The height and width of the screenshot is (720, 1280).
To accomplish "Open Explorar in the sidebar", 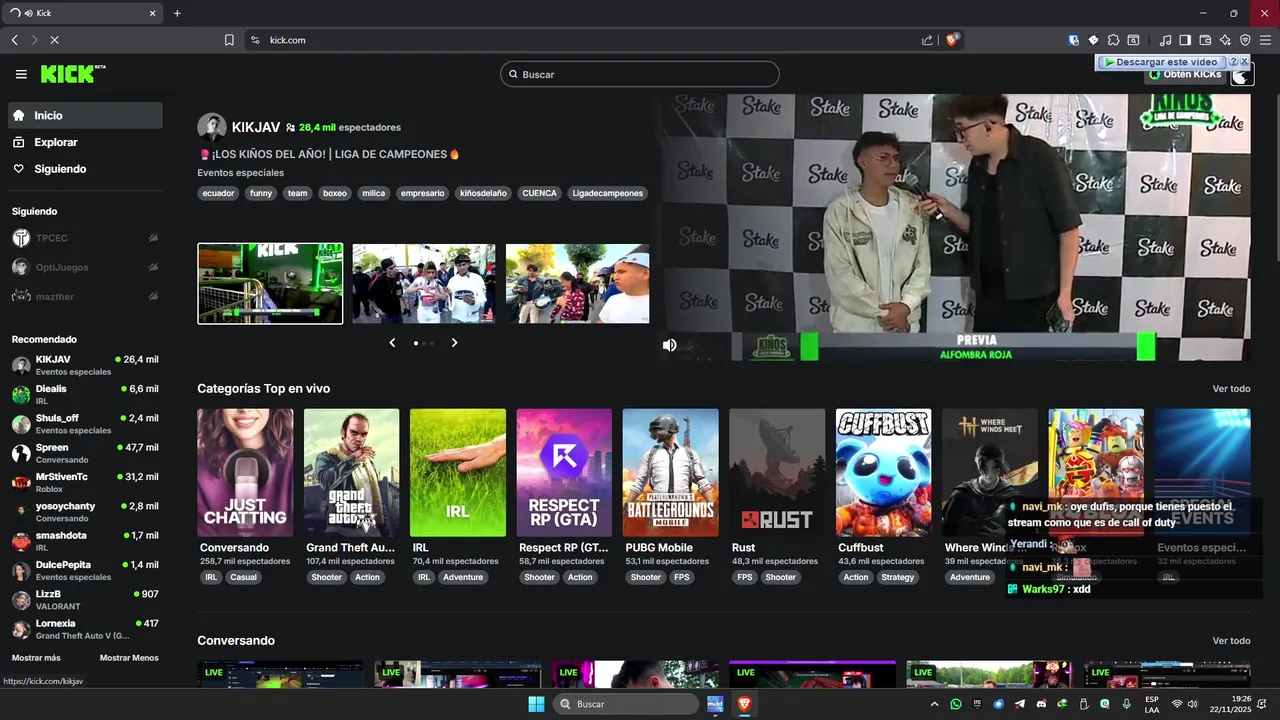I will tap(85, 142).
